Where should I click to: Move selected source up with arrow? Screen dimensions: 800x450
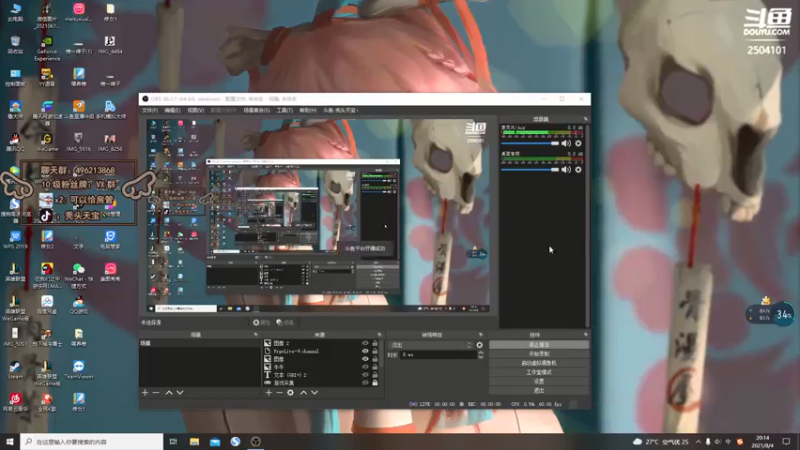click(304, 392)
